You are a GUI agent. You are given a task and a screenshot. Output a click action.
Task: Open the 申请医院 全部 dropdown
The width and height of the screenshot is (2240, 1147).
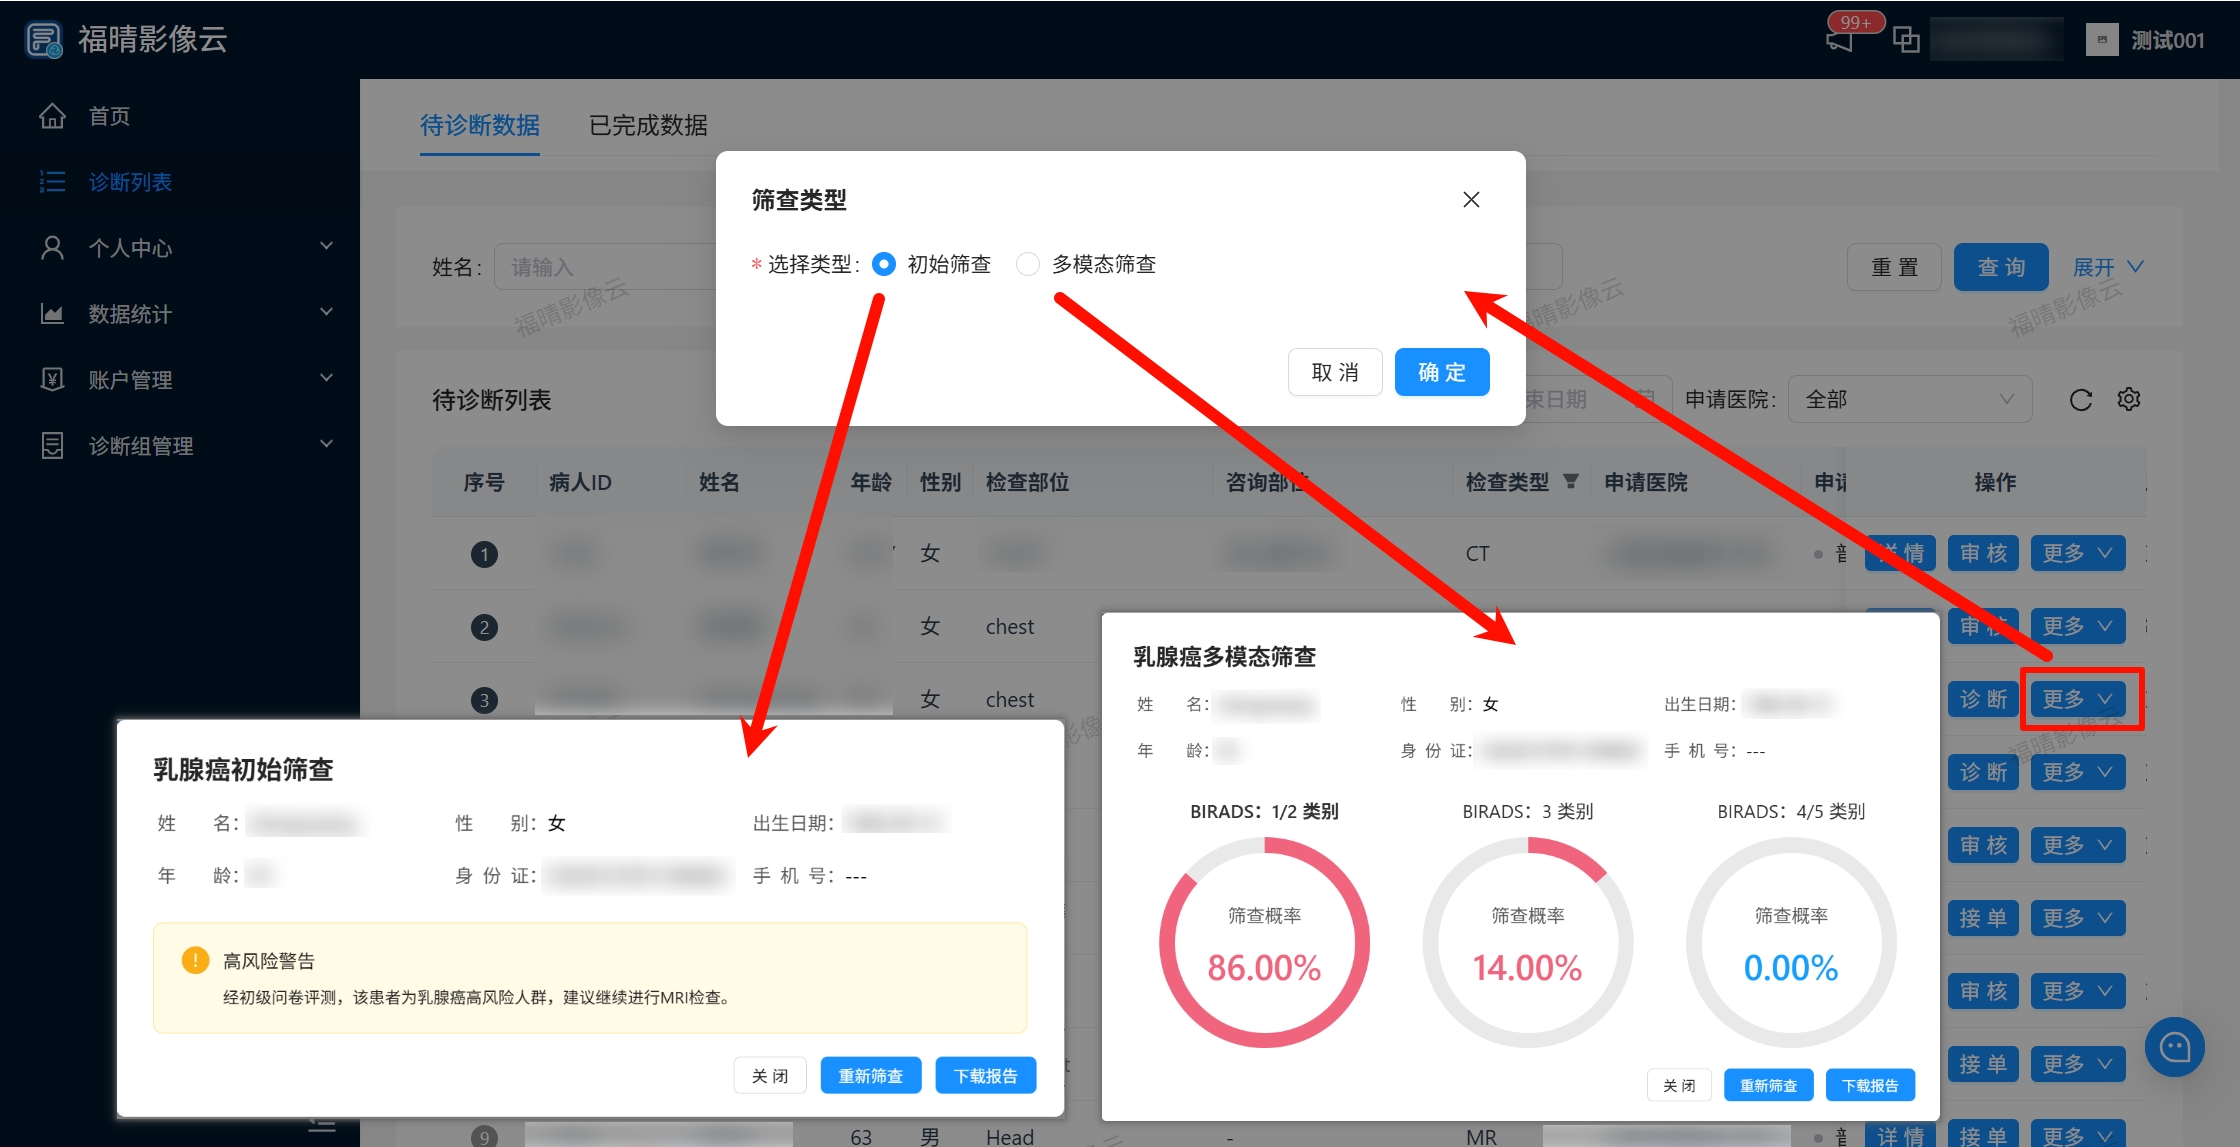[1908, 399]
